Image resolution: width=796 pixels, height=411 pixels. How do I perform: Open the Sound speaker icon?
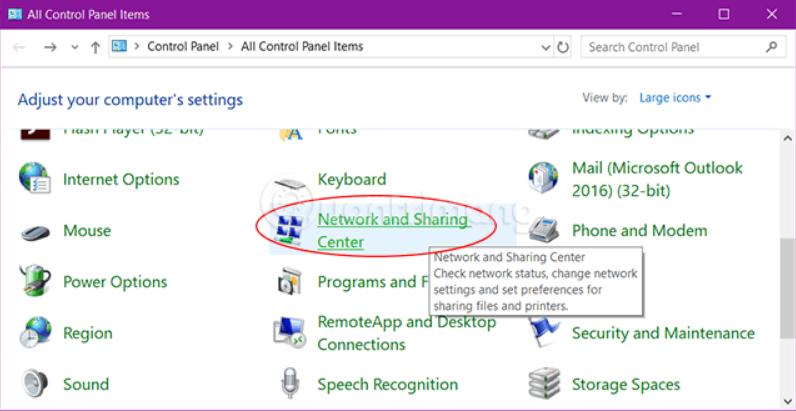click(35, 384)
